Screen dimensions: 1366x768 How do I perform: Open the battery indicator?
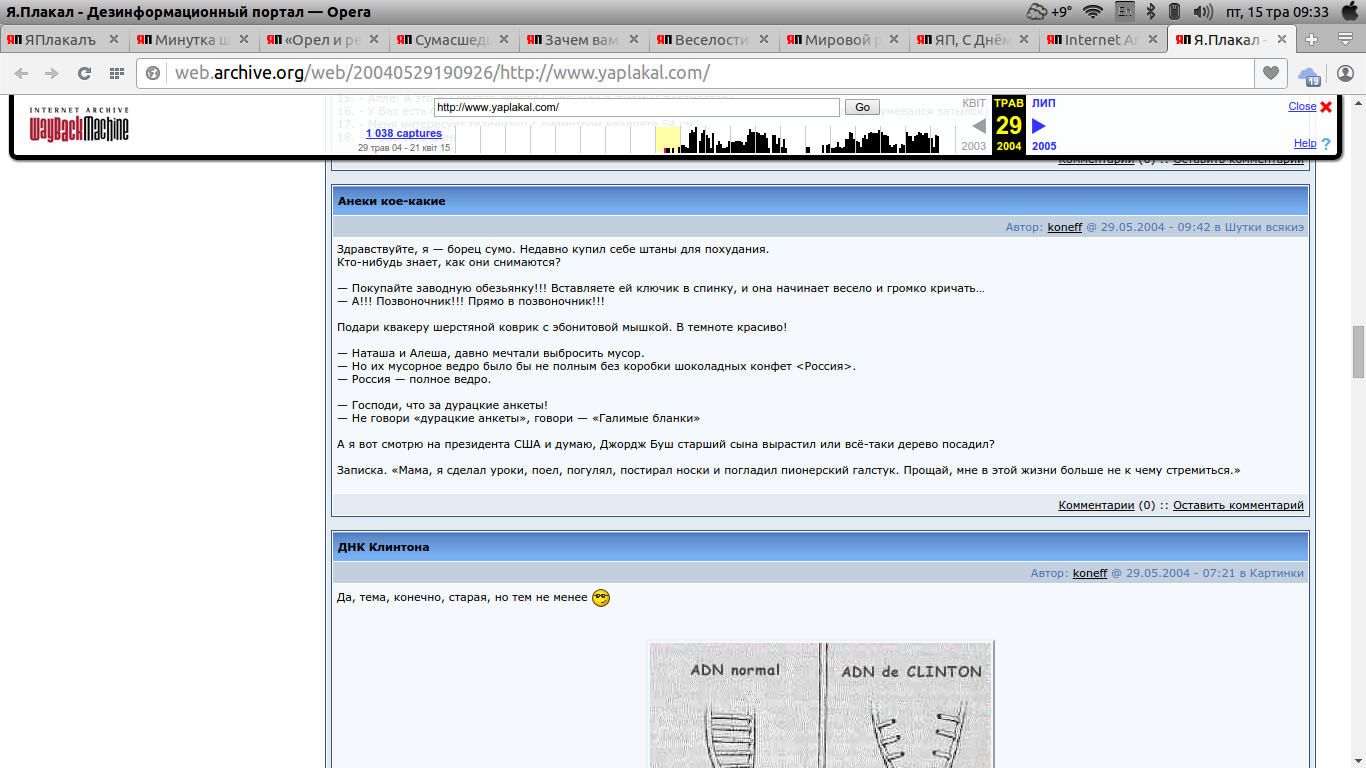pyautogui.click(x=1175, y=12)
